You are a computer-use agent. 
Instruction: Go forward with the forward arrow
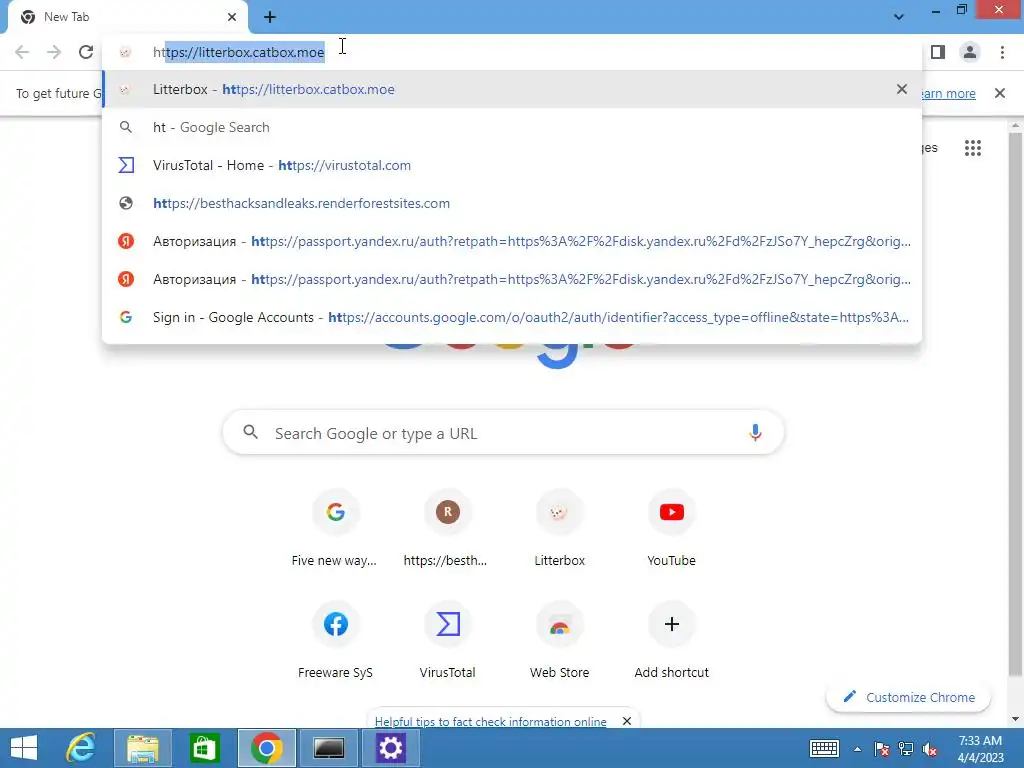(54, 52)
